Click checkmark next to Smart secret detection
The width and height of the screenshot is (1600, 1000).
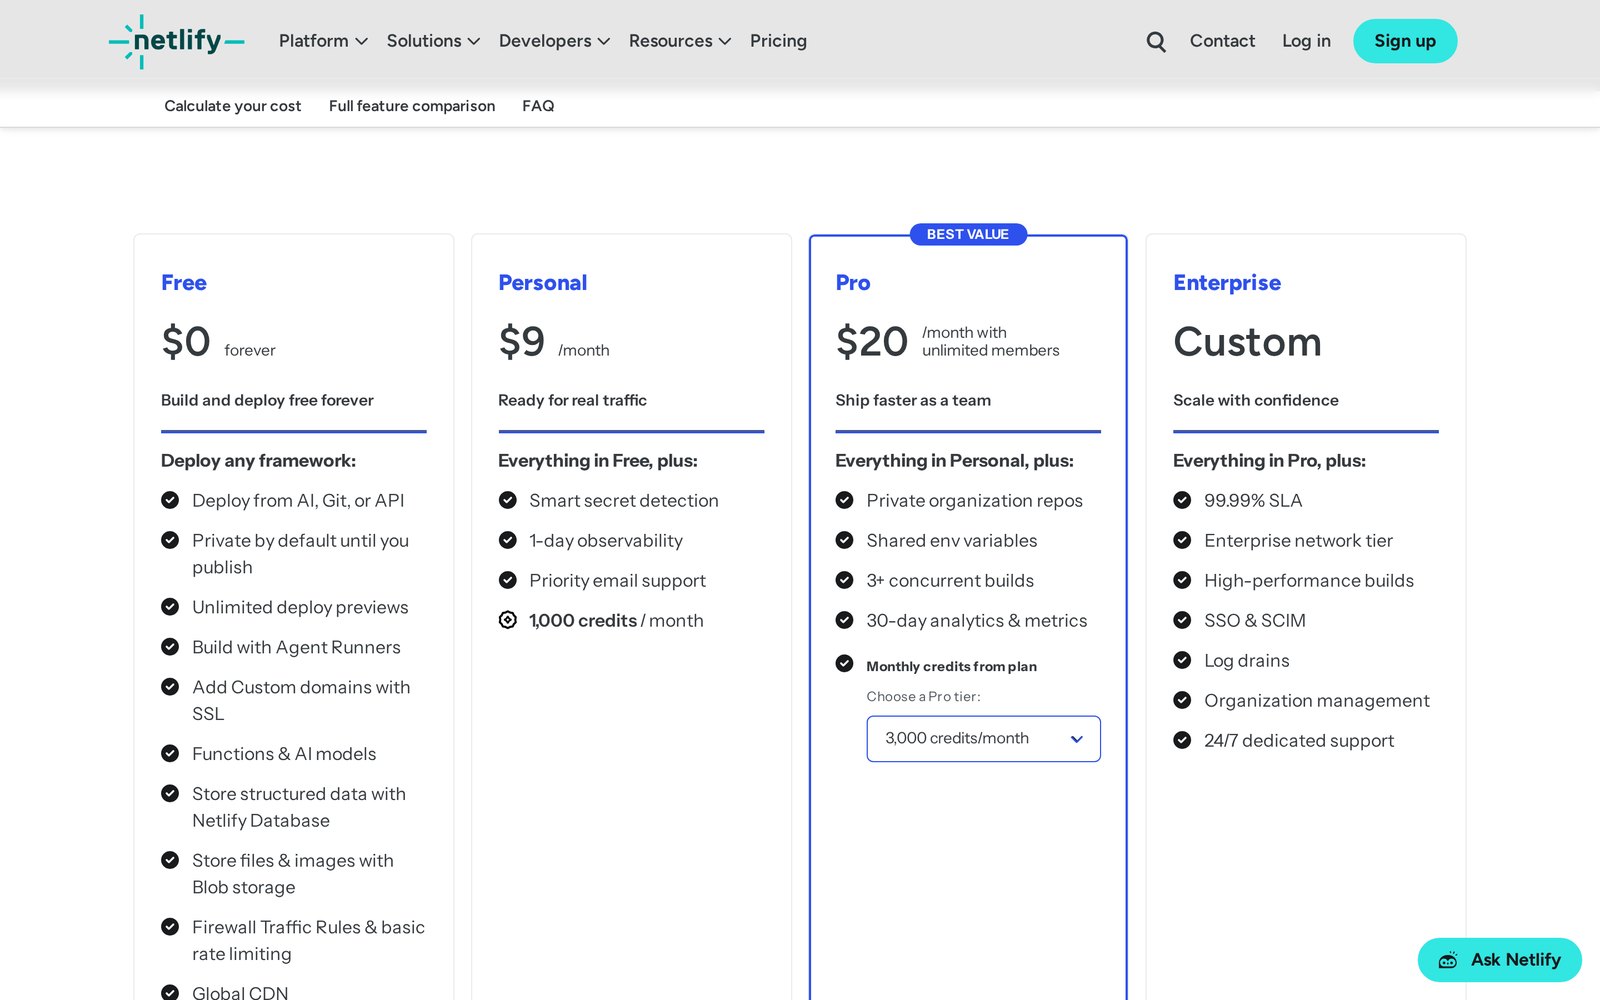(508, 500)
